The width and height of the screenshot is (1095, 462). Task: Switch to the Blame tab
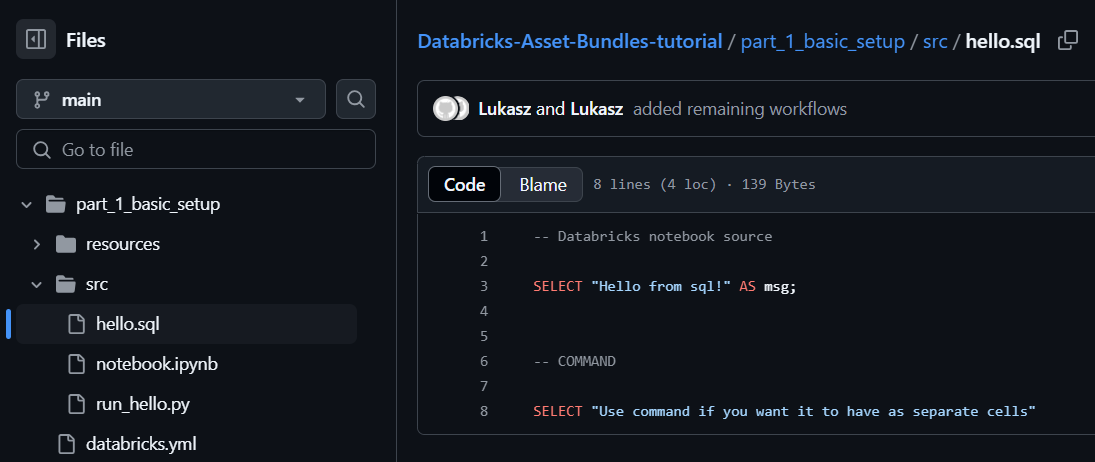click(x=543, y=184)
